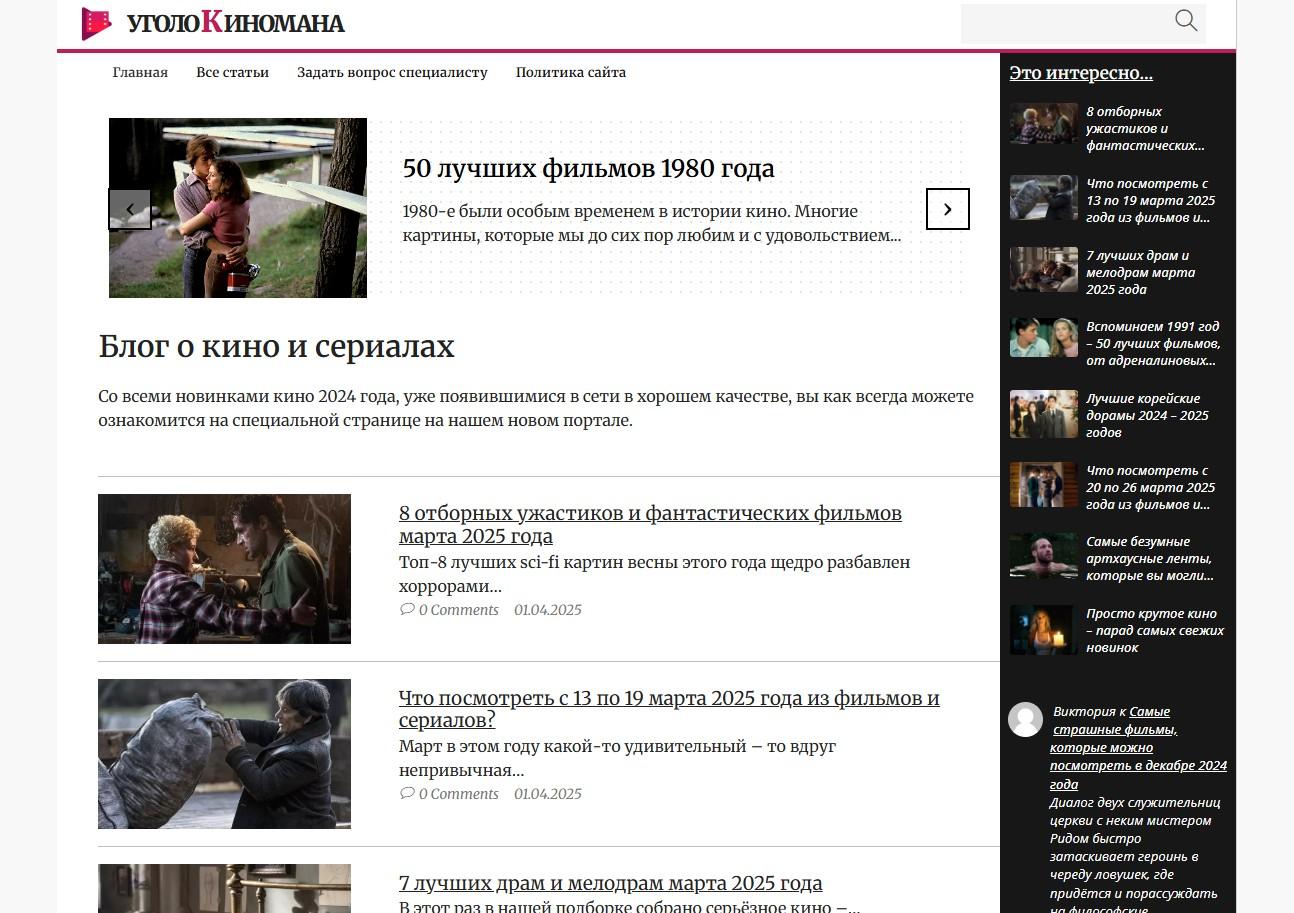Viewport: 1294px width, 913px height.
Task: Open sidebar link Что посмотреть с 20 по 26 марта
Action: (1151, 487)
